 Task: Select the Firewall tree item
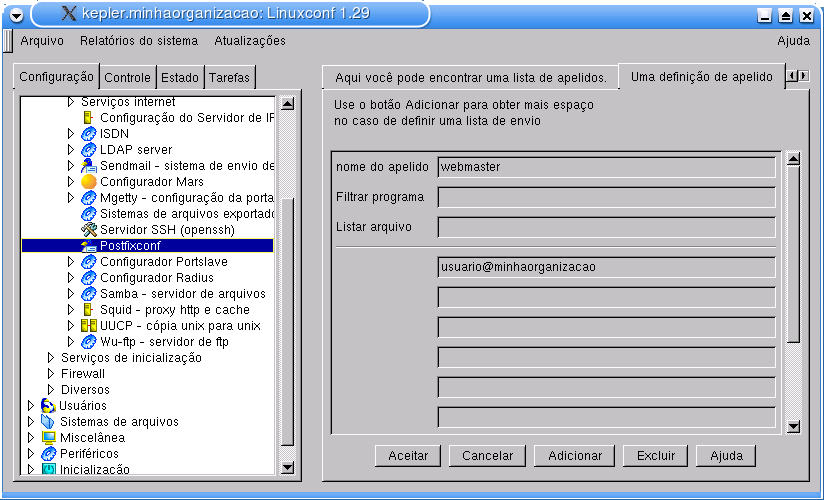coord(83,374)
